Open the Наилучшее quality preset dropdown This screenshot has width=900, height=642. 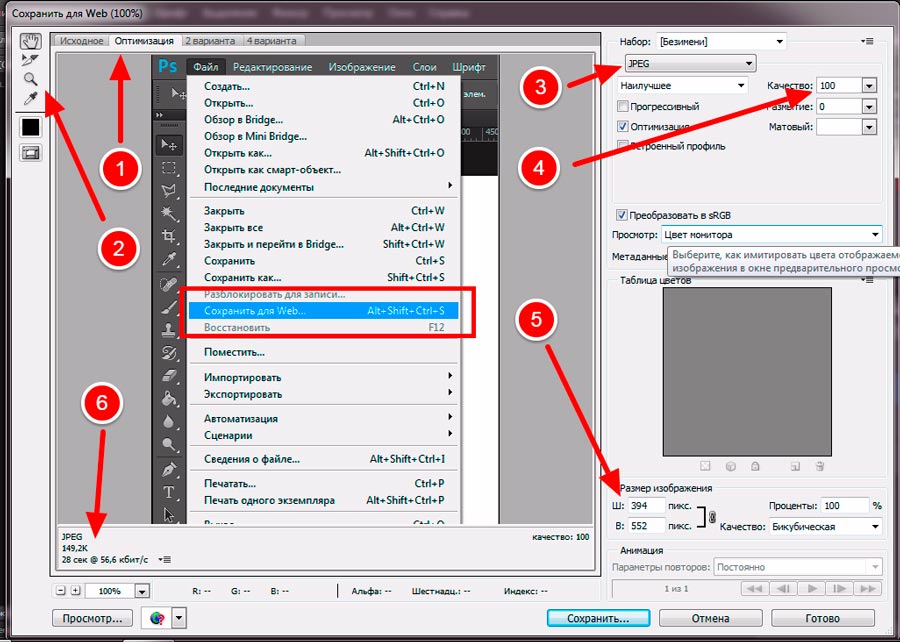[x=682, y=85]
